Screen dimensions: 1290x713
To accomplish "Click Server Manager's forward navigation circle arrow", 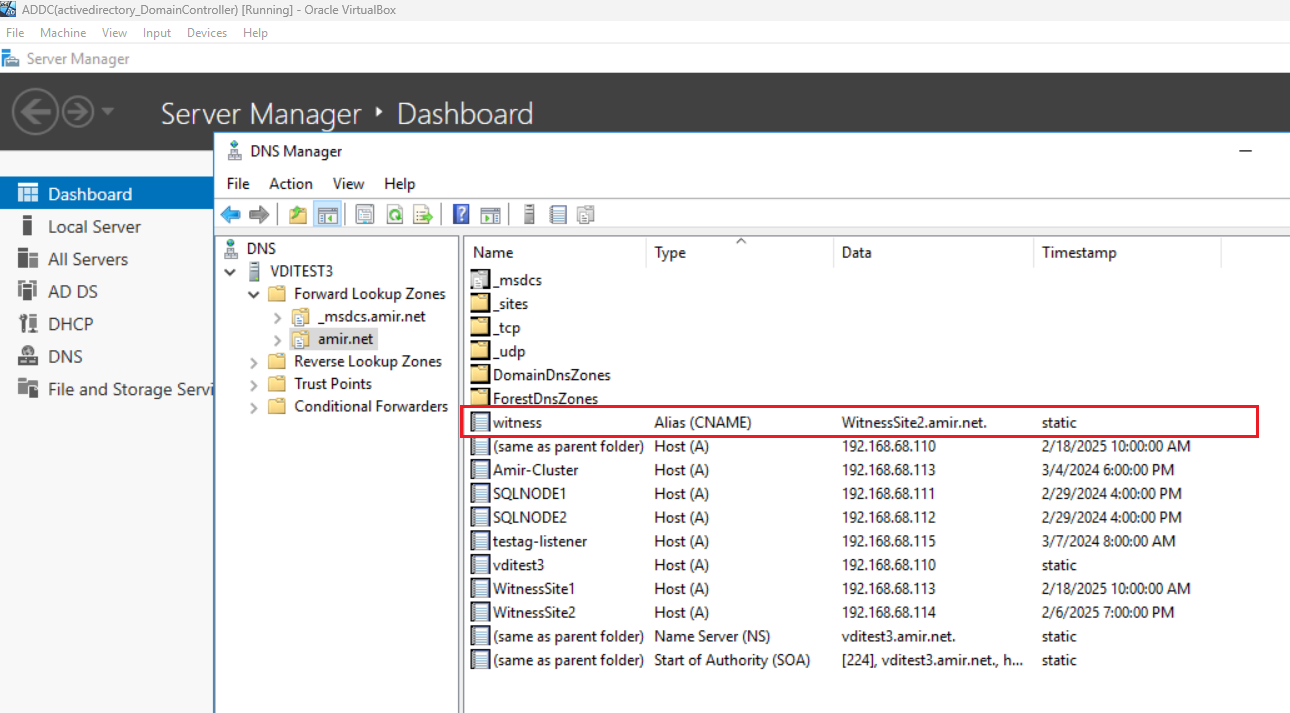I will [x=78, y=111].
